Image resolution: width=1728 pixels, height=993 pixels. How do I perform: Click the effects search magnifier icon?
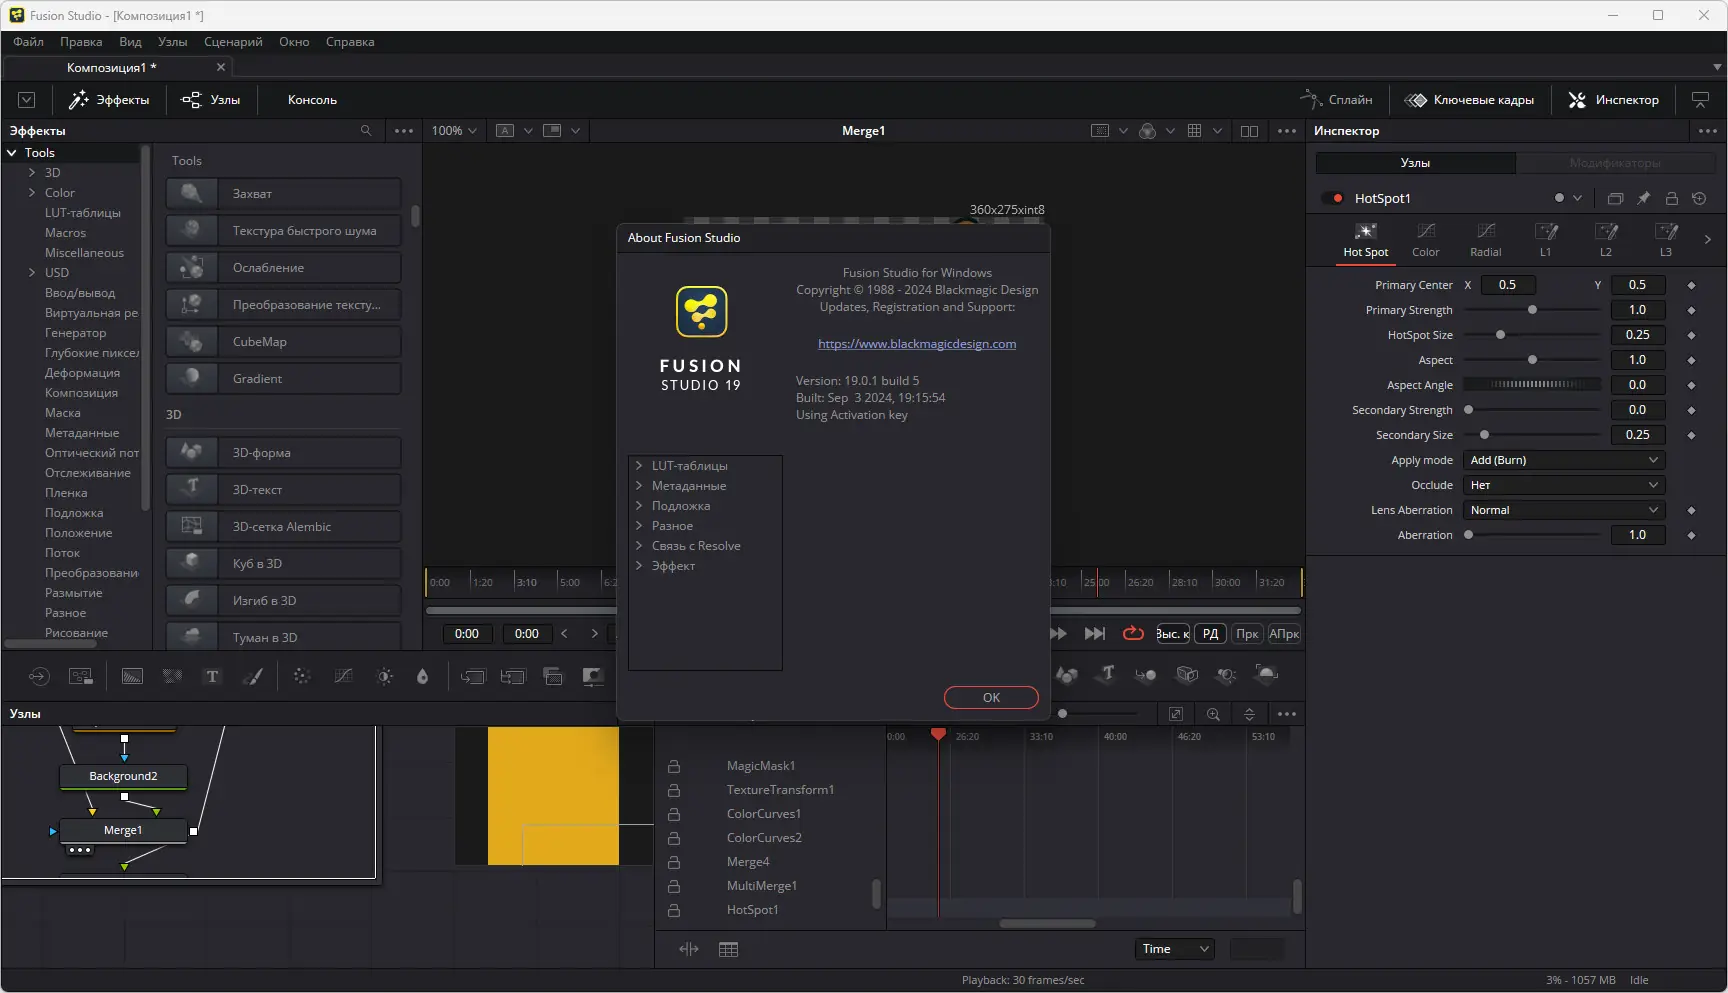pyautogui.click(x=366, y=131)
